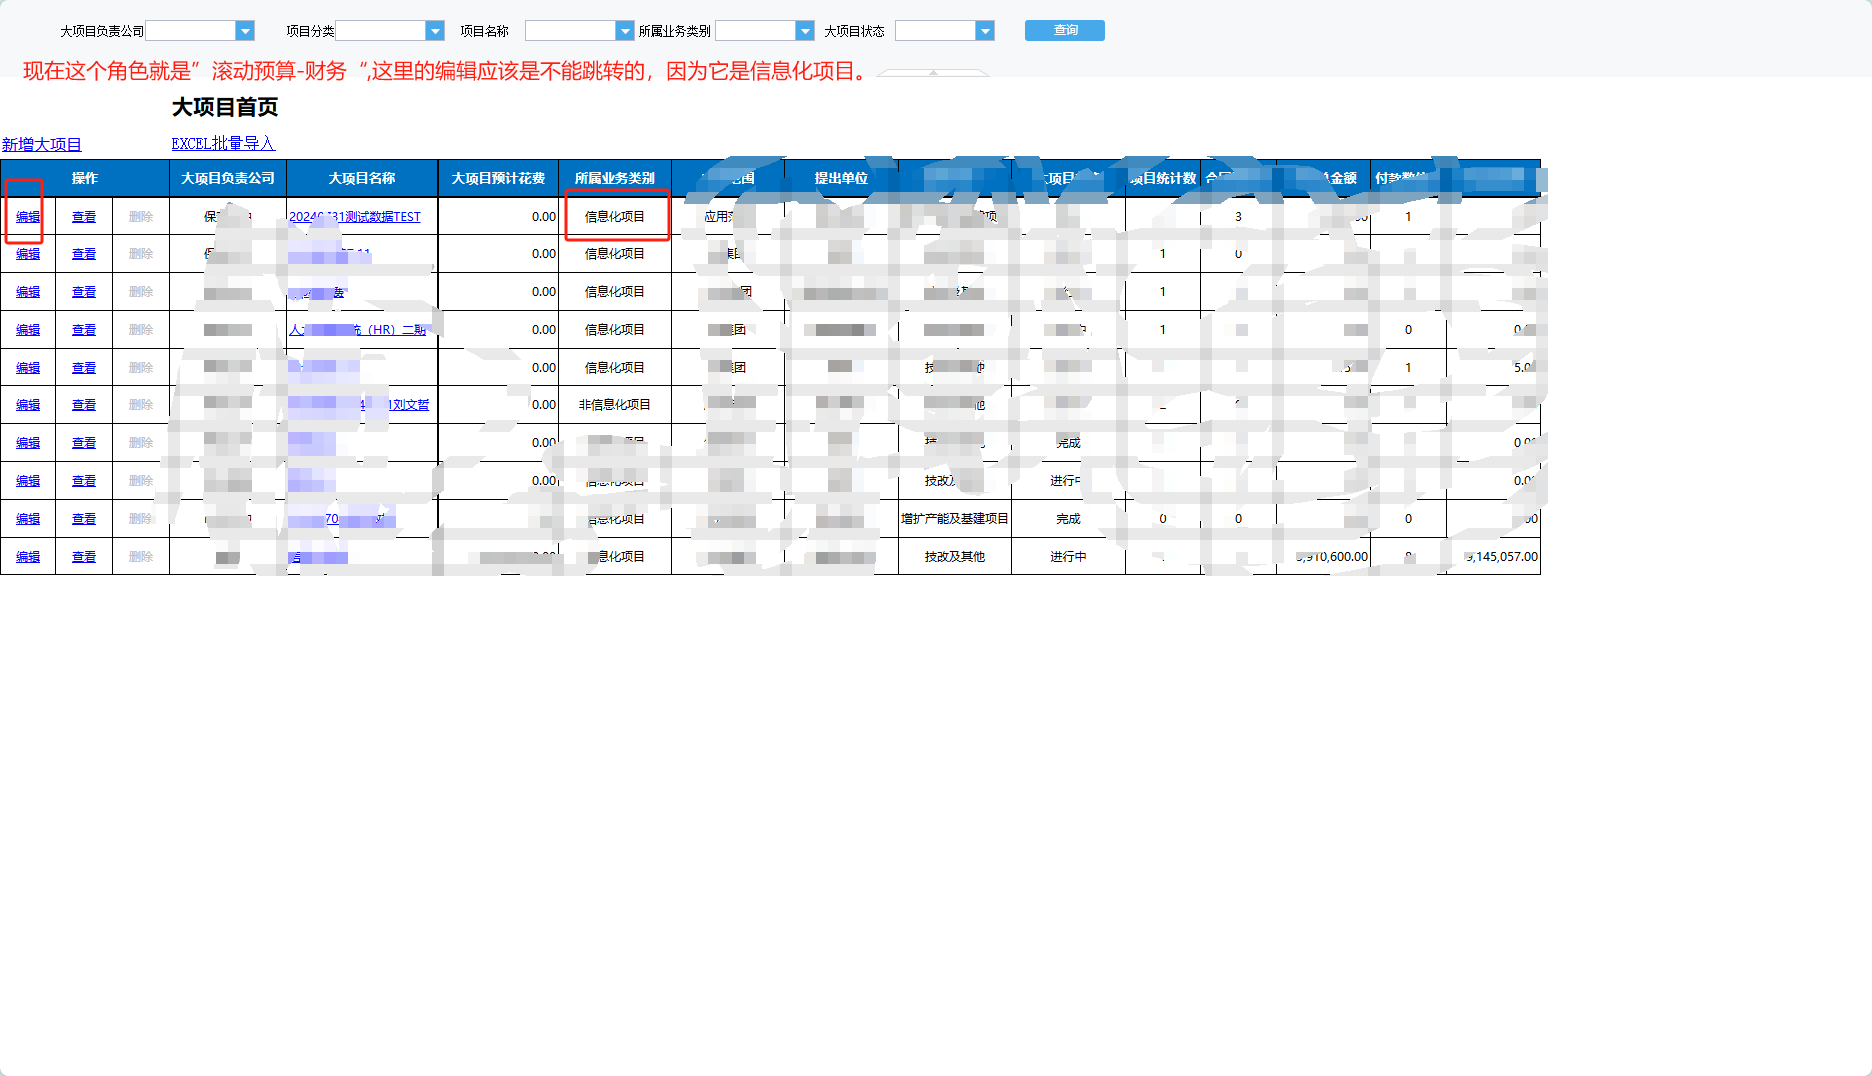This screenshot has width=1872, height=1076.
Task: Open the 新增大项目 link
Action: coord(41,144)
